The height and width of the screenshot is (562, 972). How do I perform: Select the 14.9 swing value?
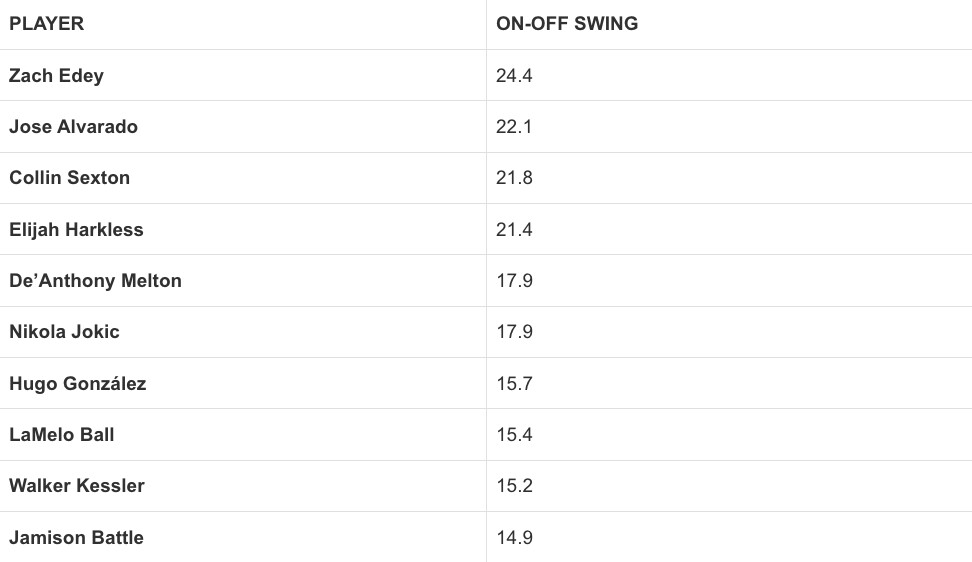click(515, 538)
